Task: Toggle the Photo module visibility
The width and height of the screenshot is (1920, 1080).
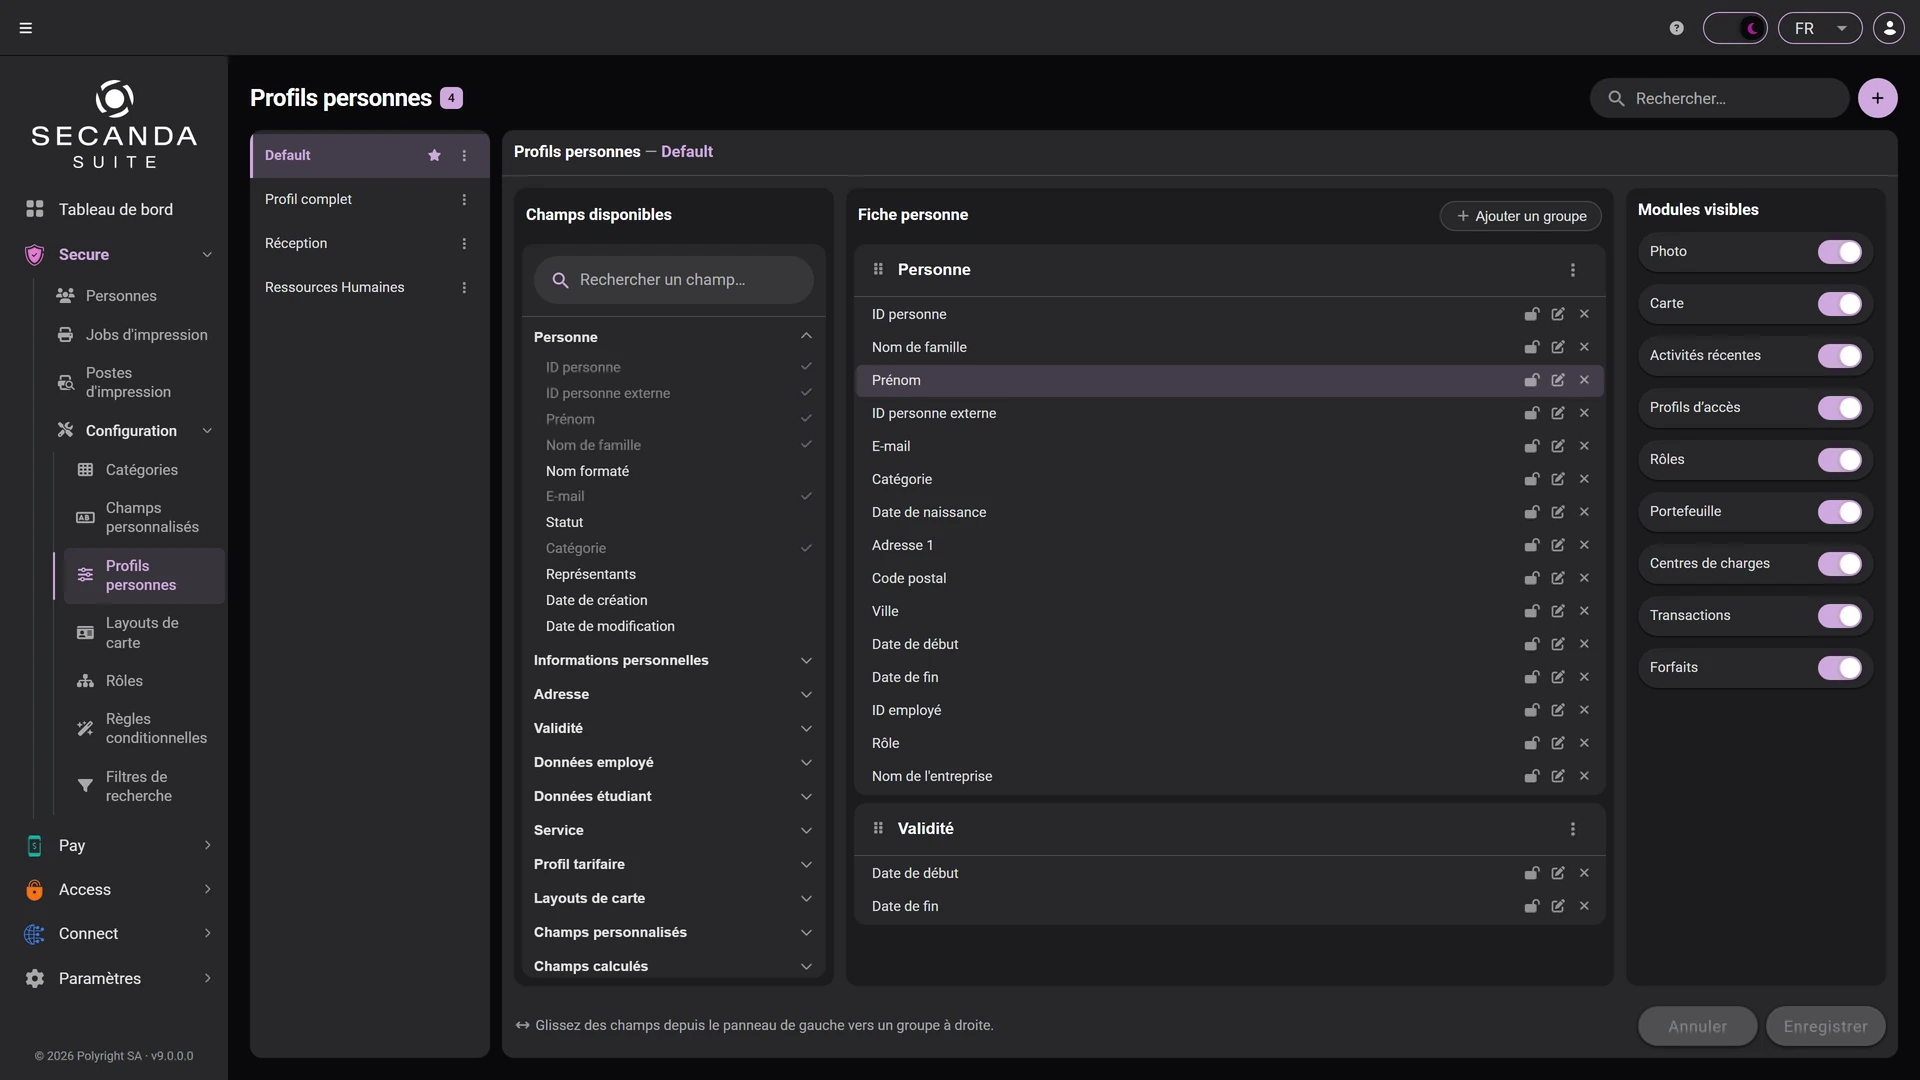Action: [x=1839, y=252]
